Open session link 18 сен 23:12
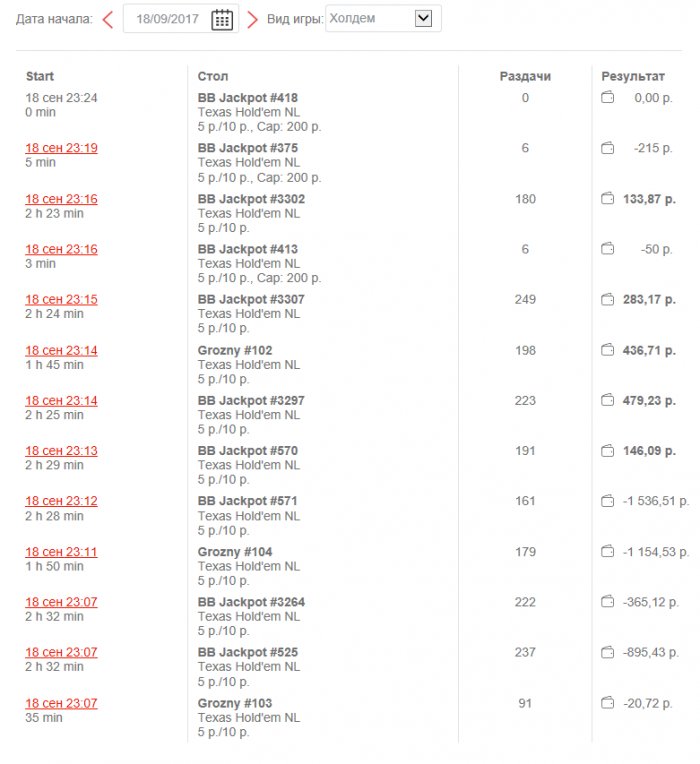Screen dimensions: 700x764 [61, 501]
